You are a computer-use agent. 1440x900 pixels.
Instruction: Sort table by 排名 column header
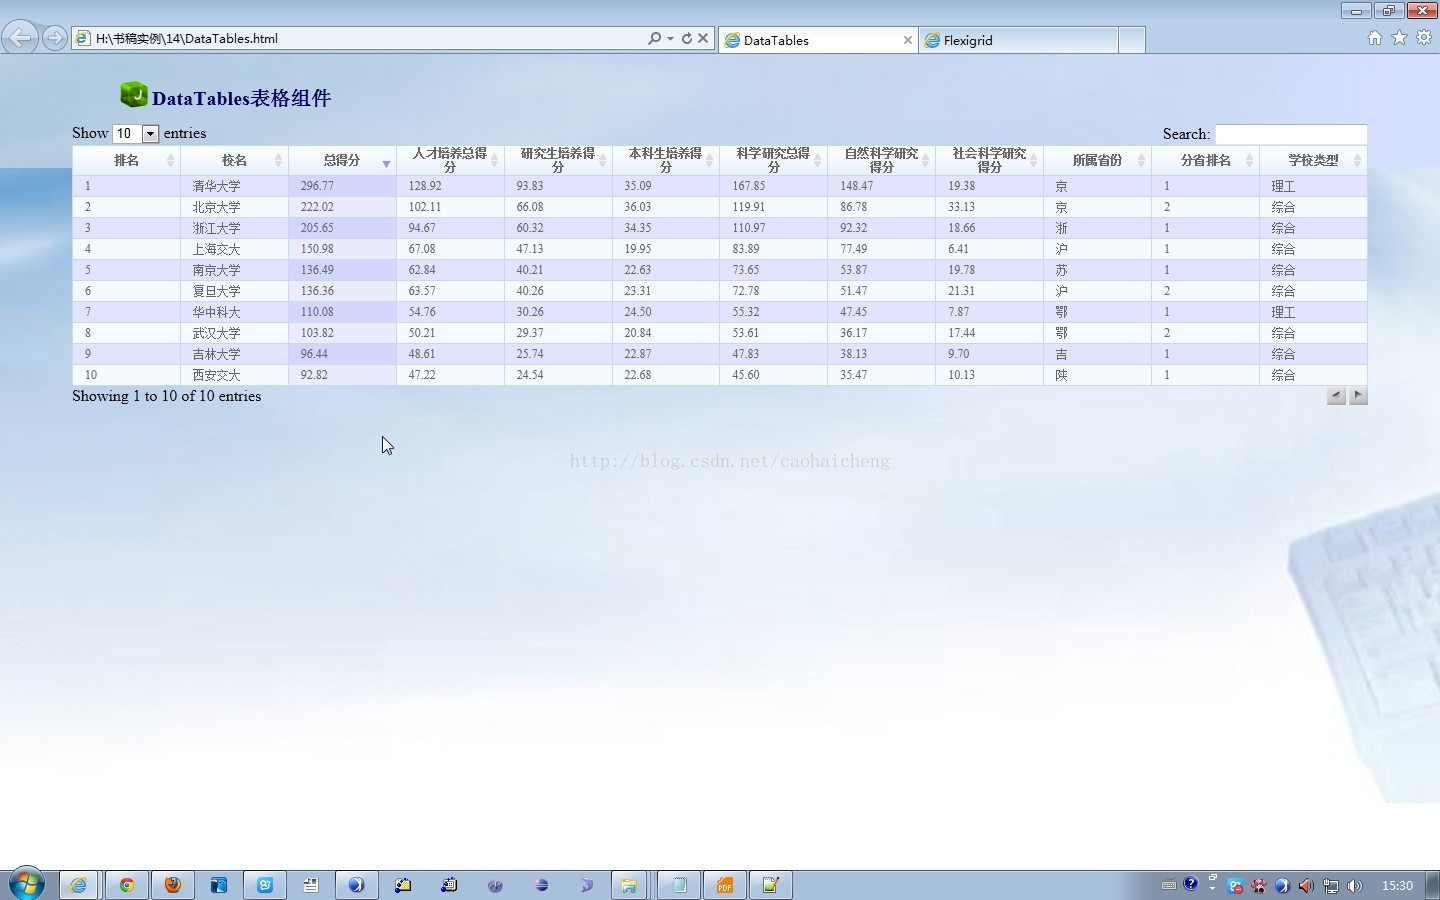click(126, 160)
